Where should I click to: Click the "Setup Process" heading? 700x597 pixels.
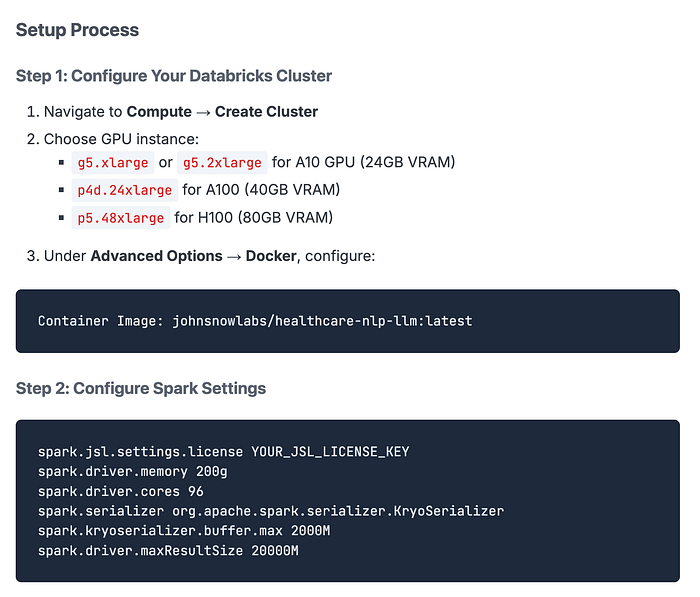(77, 30)
